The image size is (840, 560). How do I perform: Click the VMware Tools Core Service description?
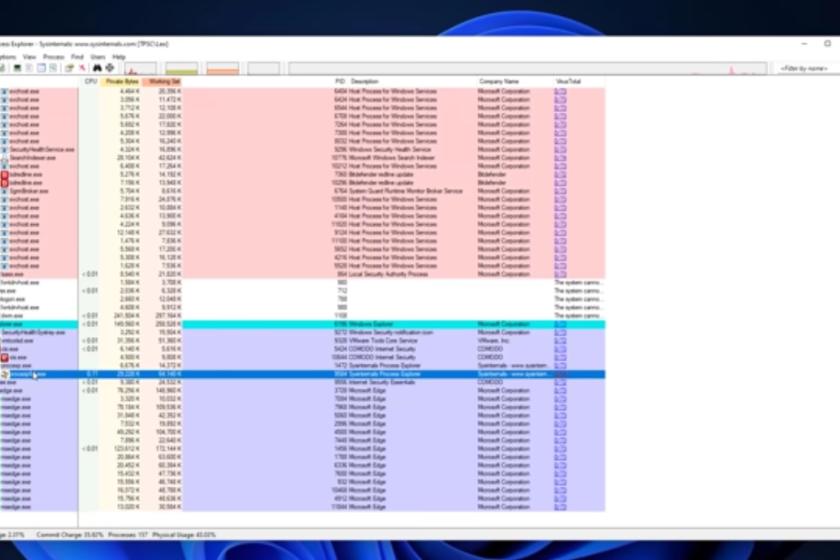[383, 341]
